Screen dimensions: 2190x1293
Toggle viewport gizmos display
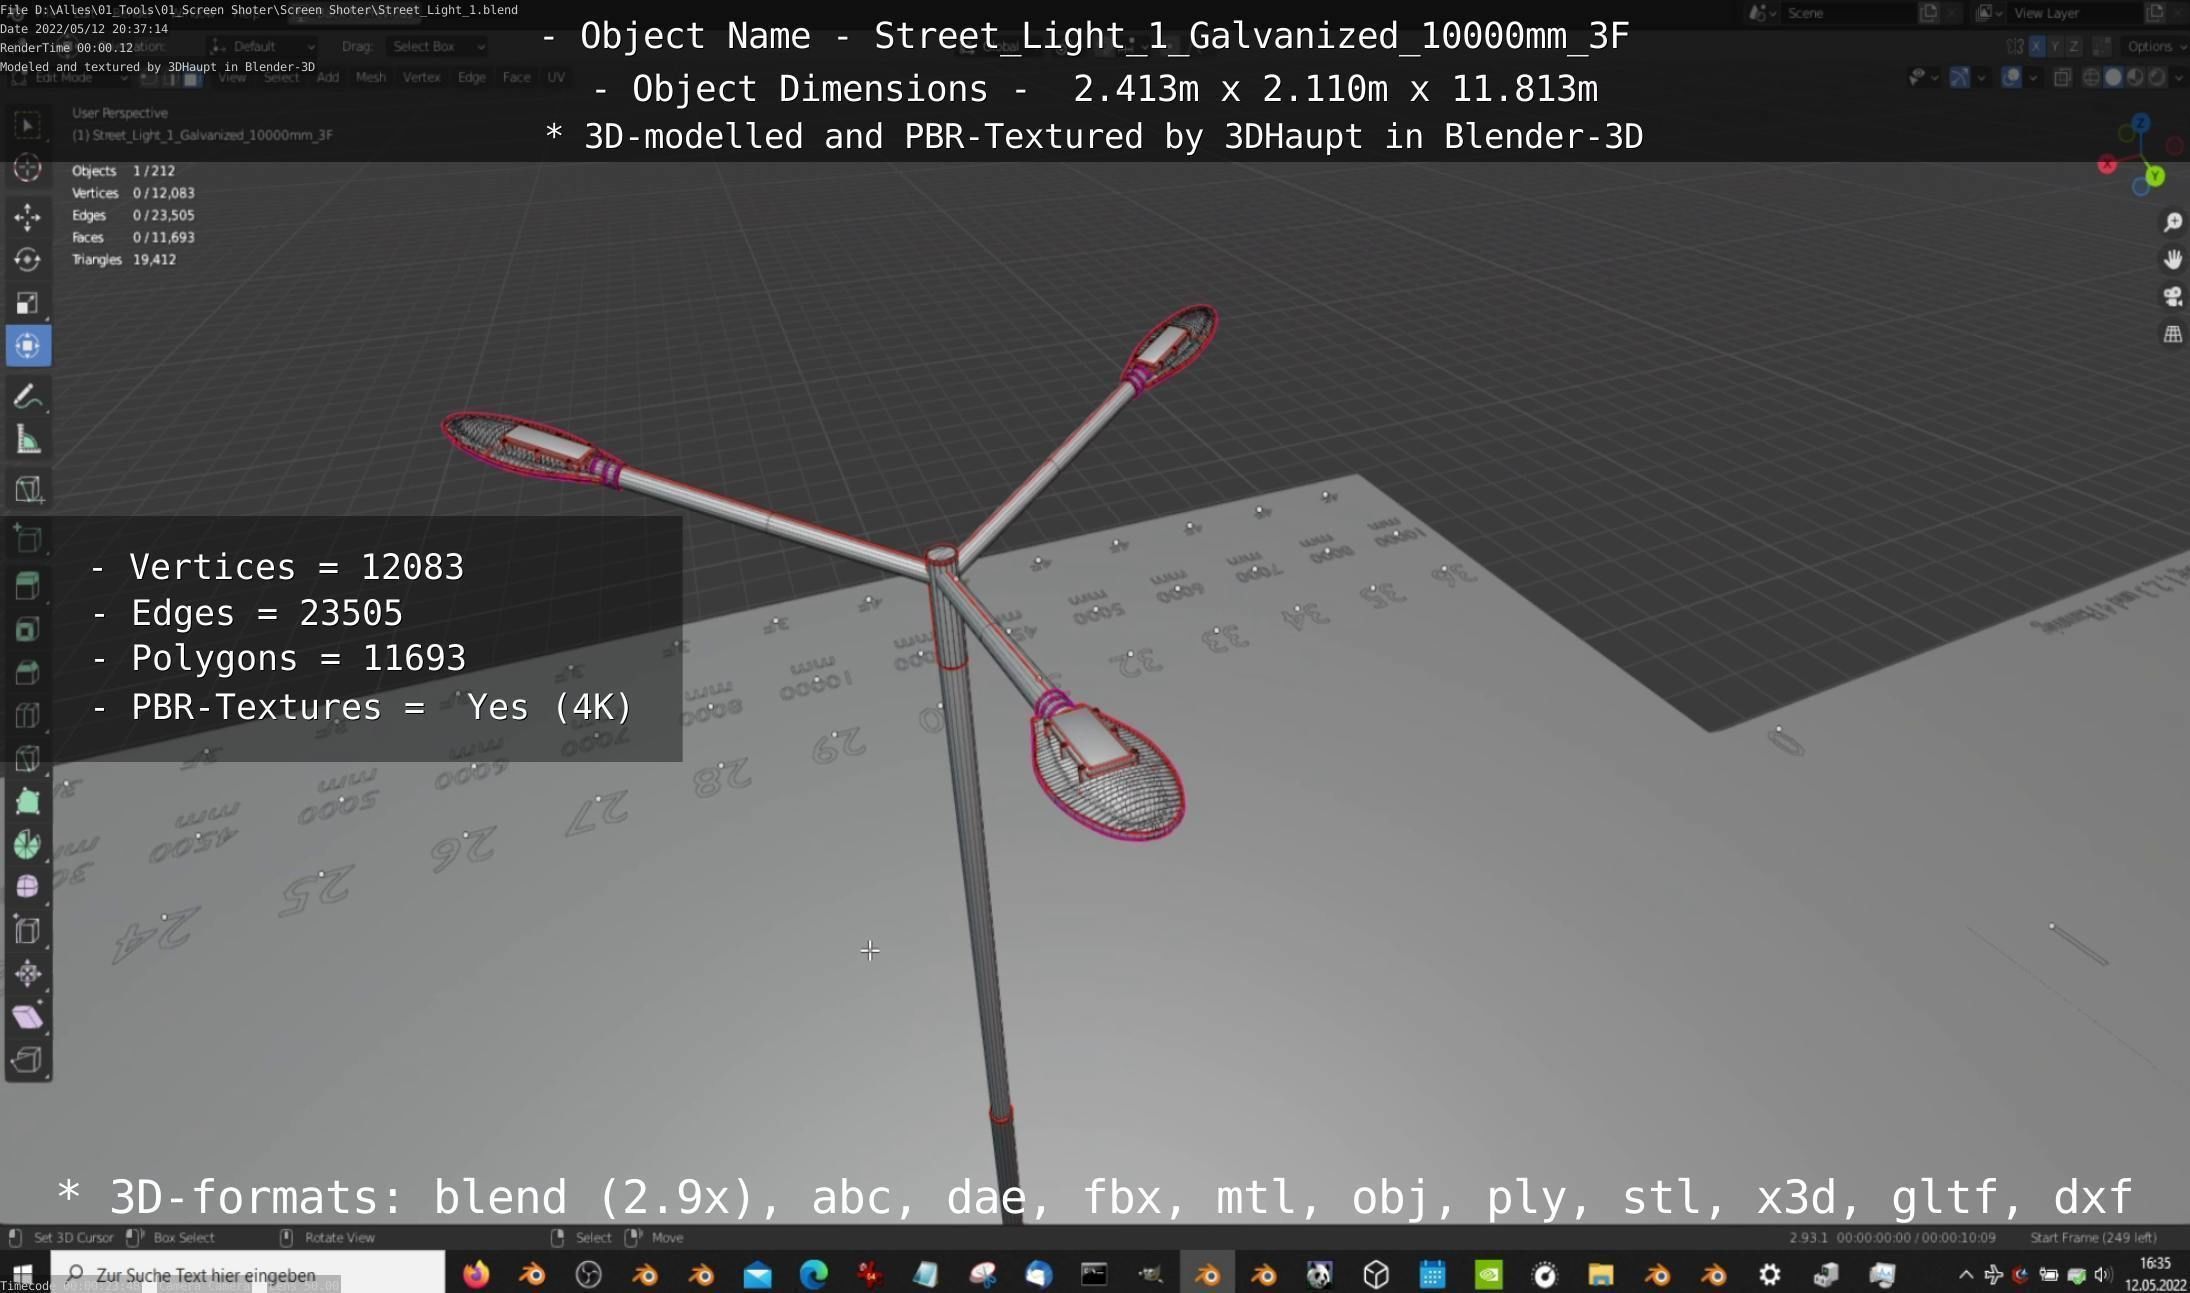point(1960,78)
